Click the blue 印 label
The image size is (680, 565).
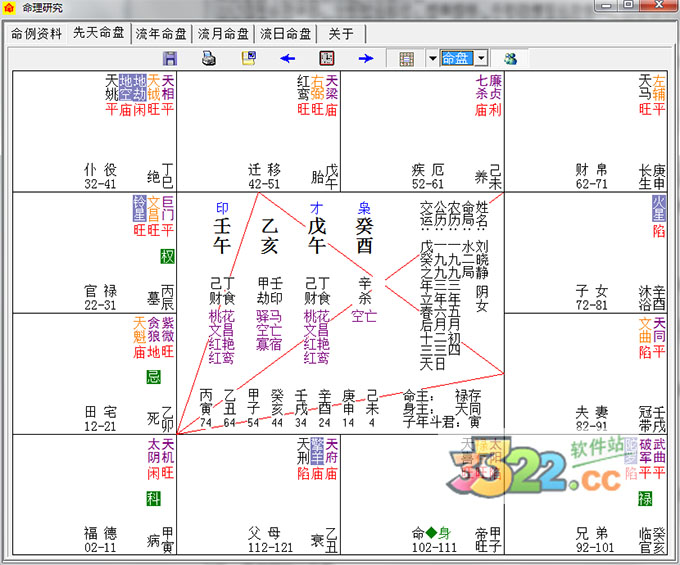tap(222, 208)
